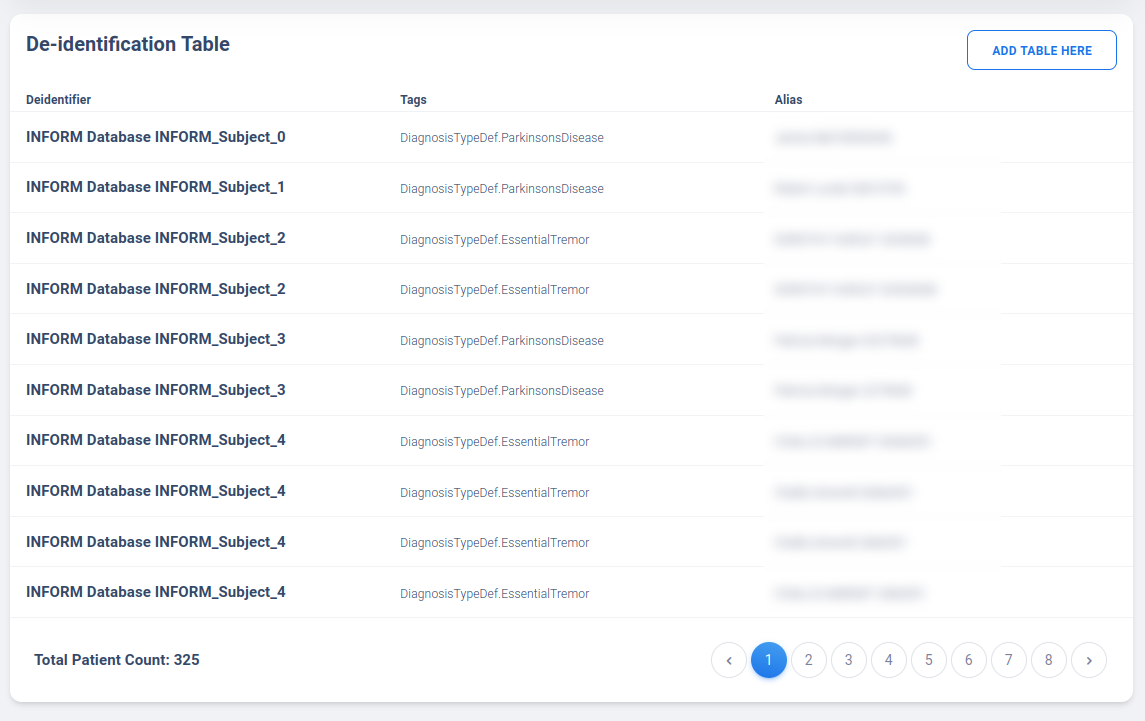Viewport: 1145px width, 721px height.
Task: Click the ParkinsonsDisease tag for INFORM_Subject_0
Action: 501,138
